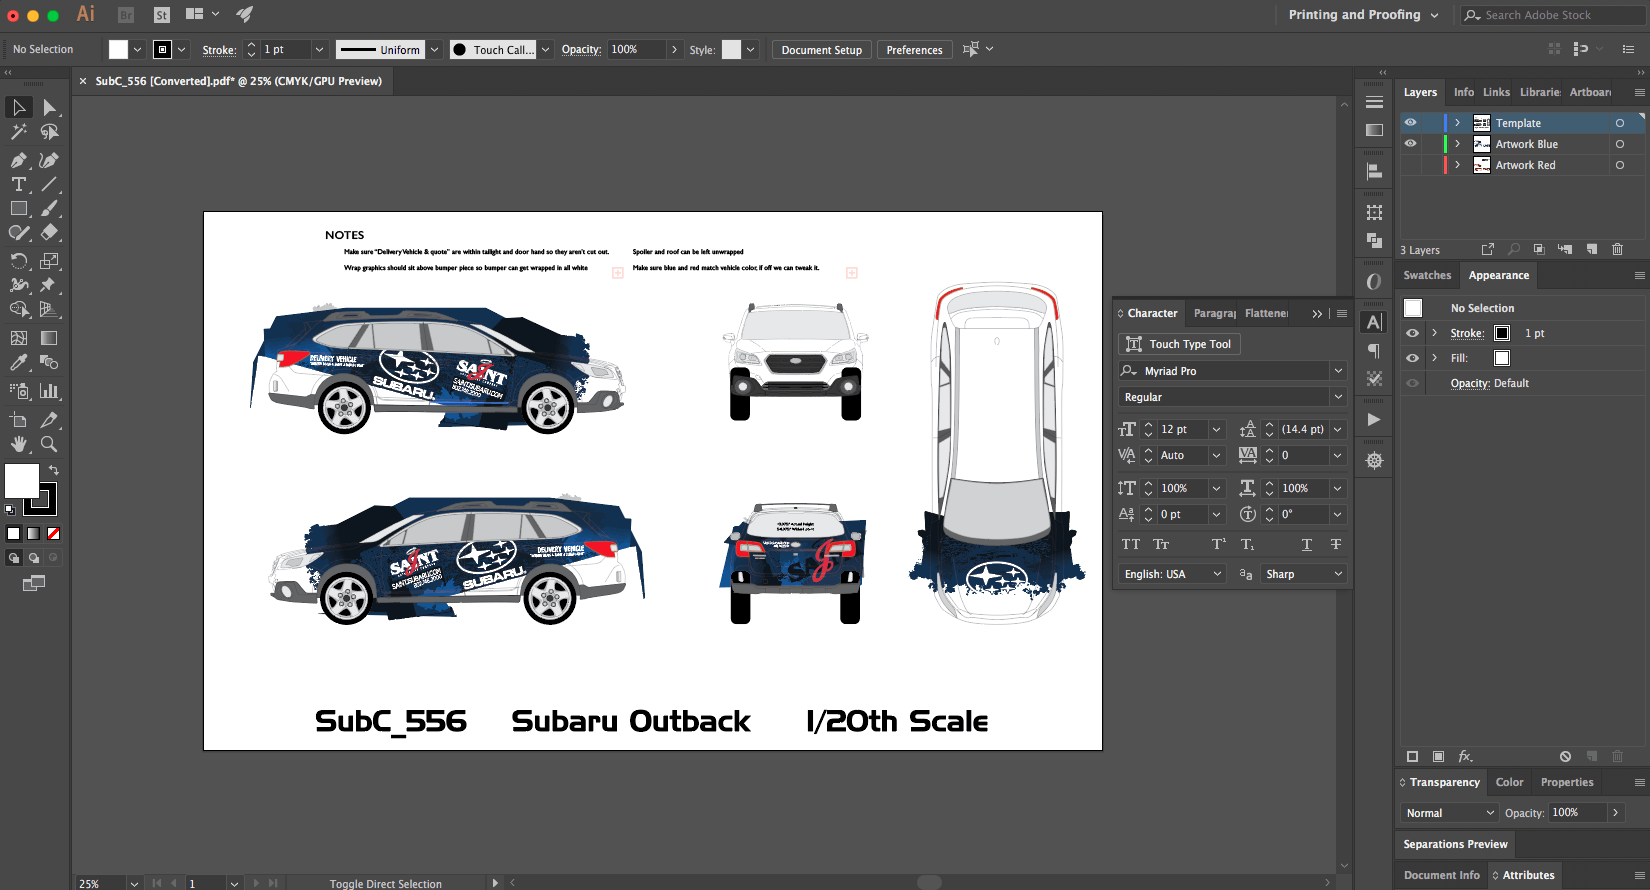Delete selection with Layers trash icon
1650x890 pixels.
pos(1617,249)
